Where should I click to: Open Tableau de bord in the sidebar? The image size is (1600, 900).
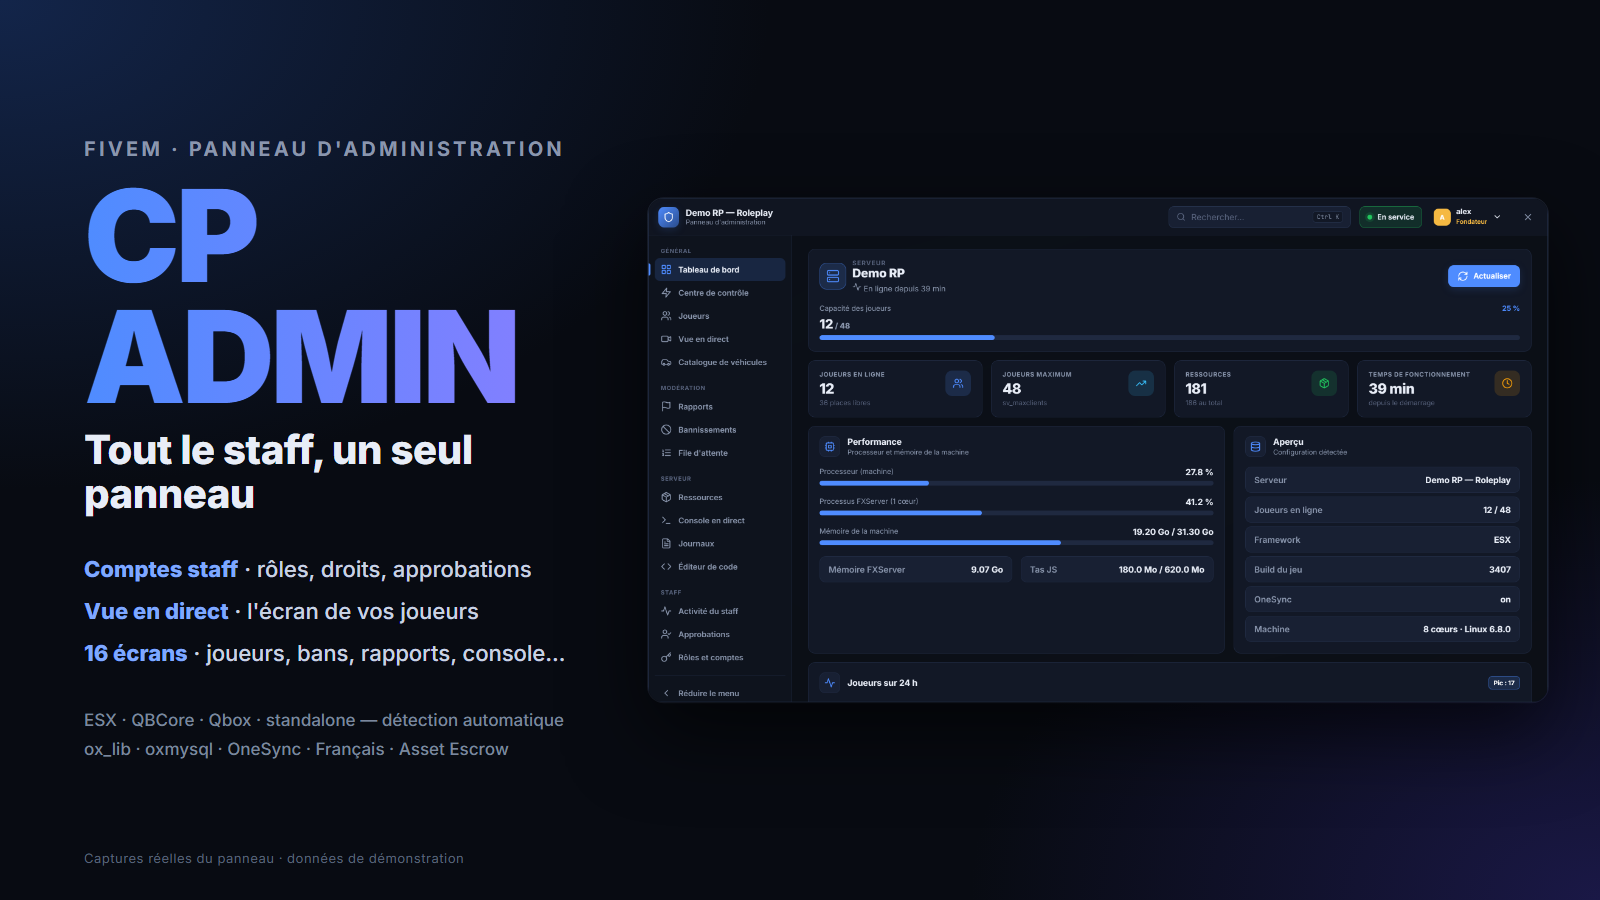(x=720, y=270)
